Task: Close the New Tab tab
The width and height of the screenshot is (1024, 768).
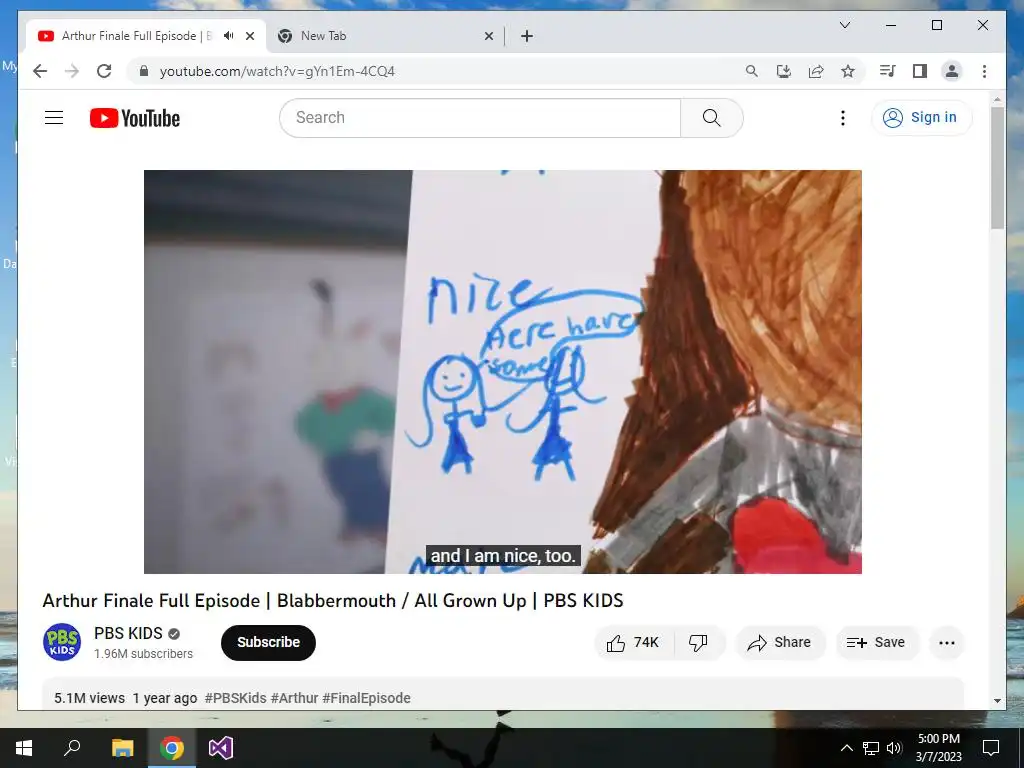Action: click(489, 36)
